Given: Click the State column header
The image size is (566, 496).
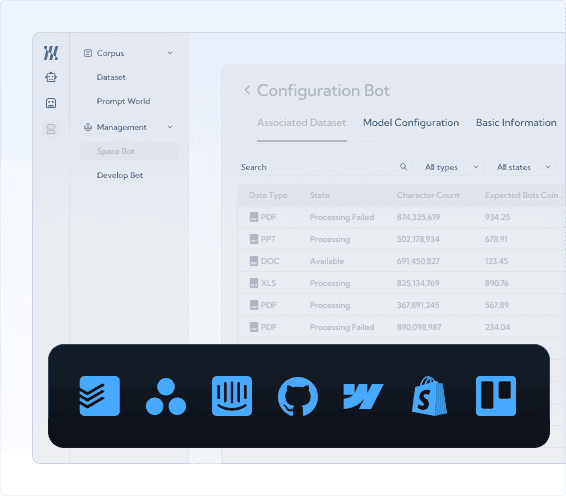Looking at the screenshot, I should [319, 195].
